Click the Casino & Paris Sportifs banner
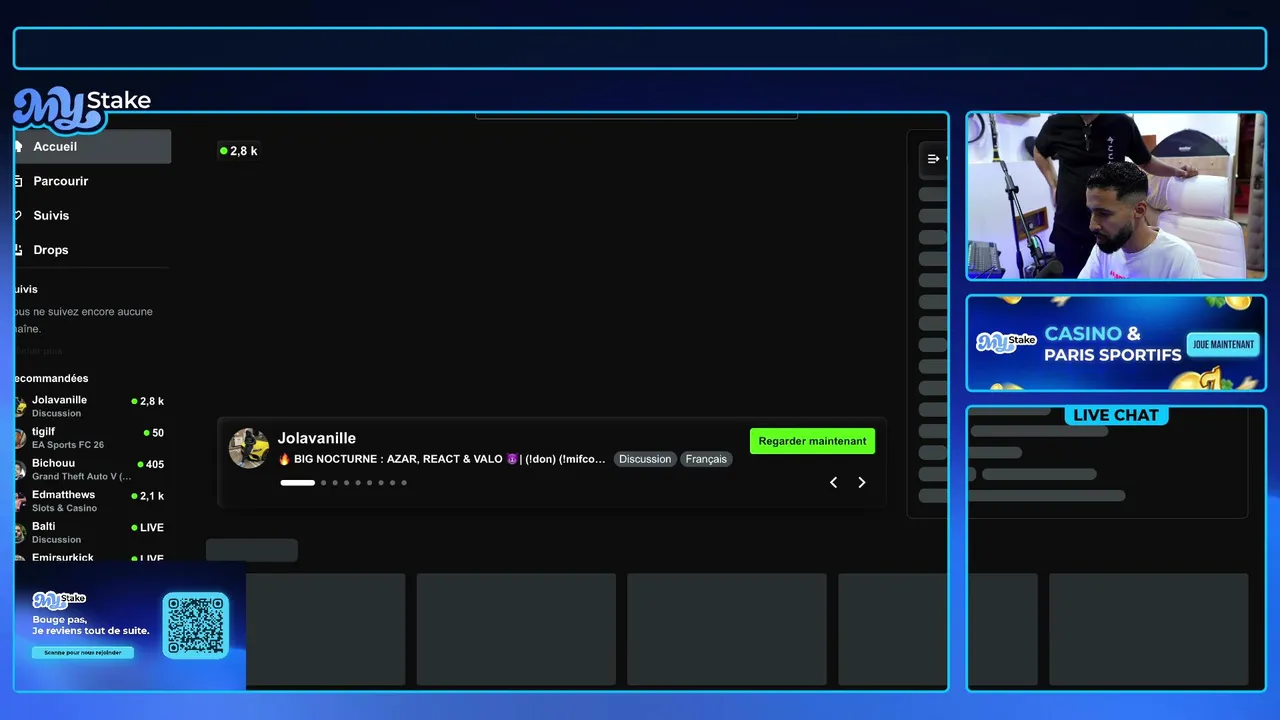The width and height of the screenshot is (1280, 720). point(1116,343)
